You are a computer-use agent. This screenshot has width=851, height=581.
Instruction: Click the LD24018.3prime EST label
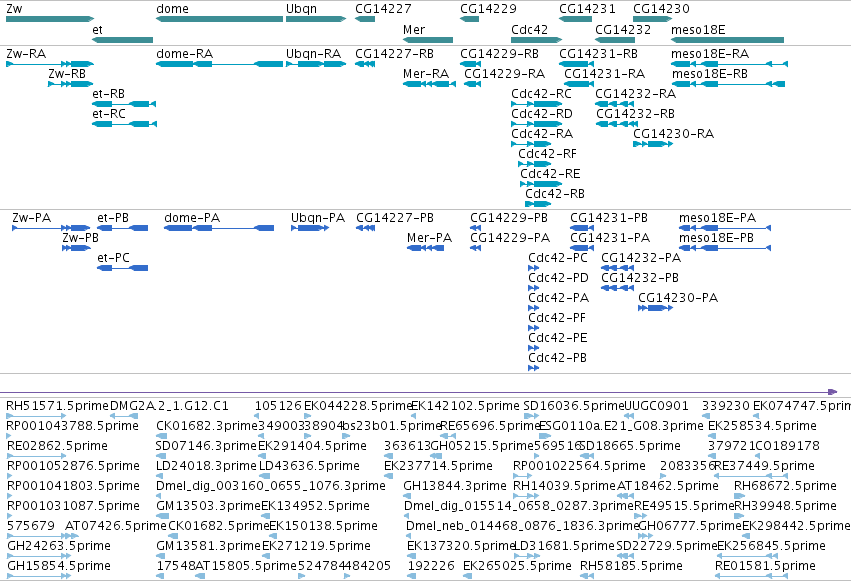click(x=206, y=466)
